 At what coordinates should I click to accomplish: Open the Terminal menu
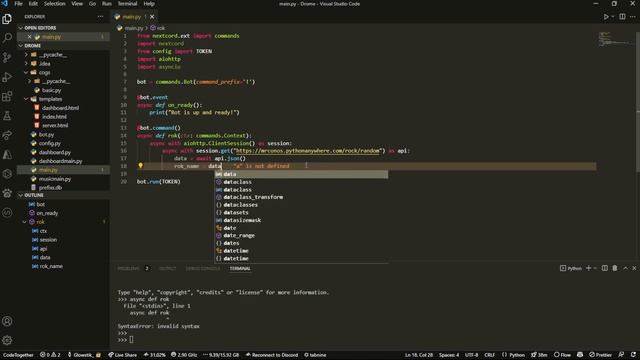(127, 4)
